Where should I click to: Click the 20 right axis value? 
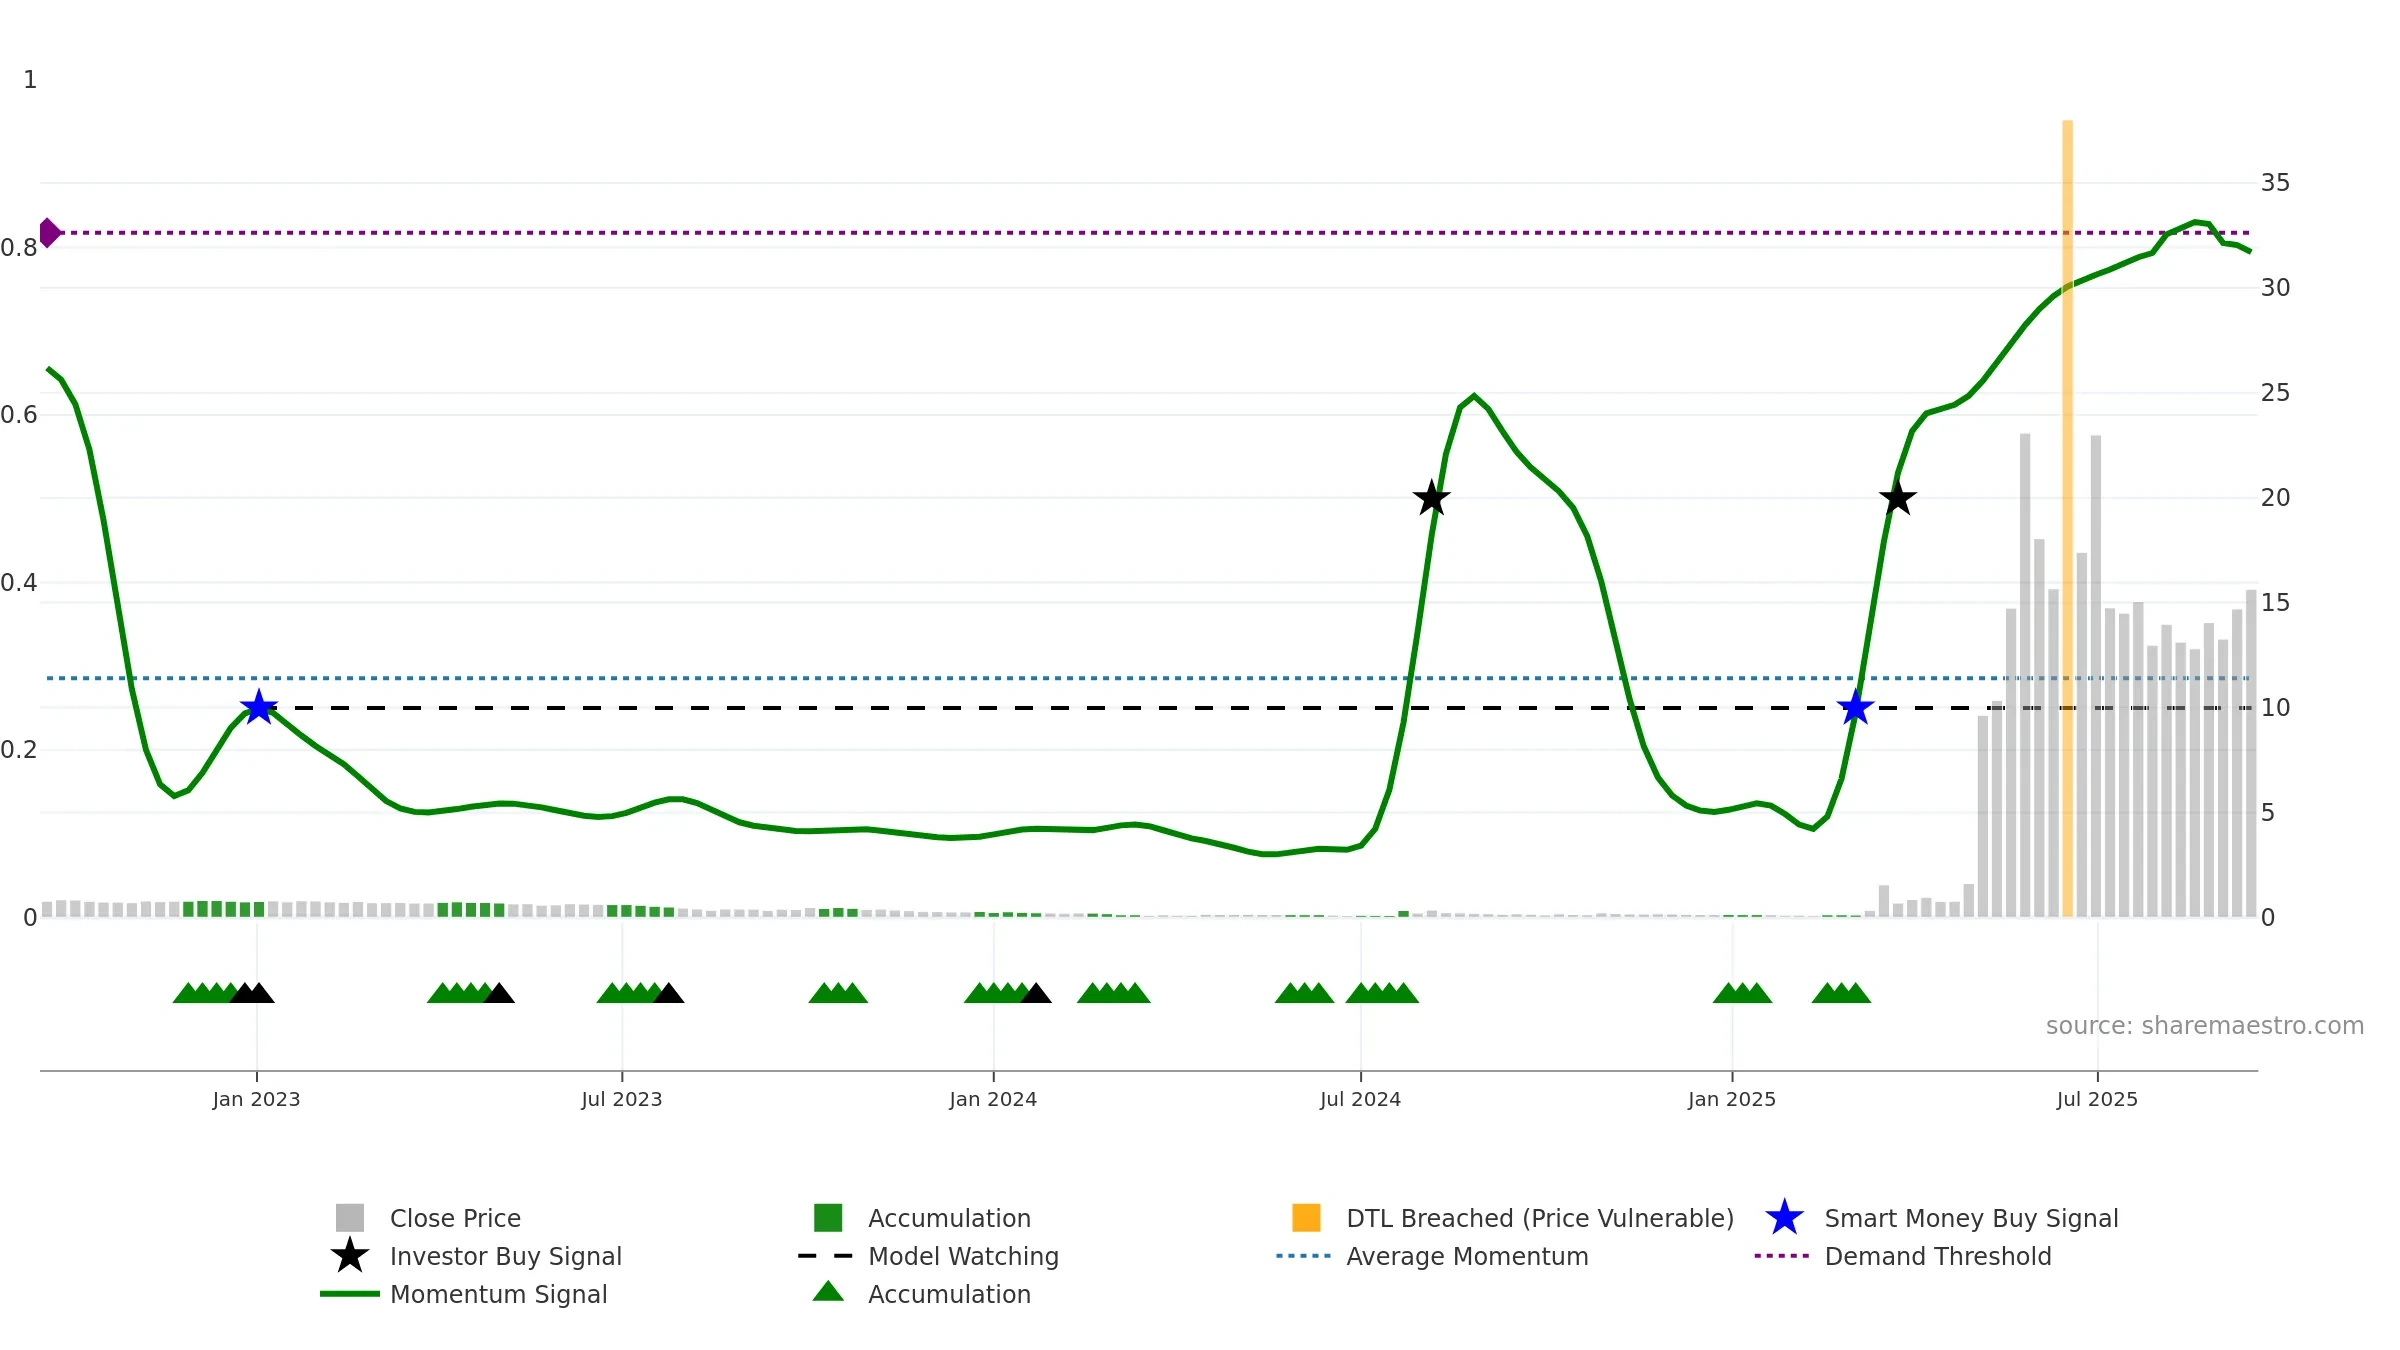(2275, 498)
